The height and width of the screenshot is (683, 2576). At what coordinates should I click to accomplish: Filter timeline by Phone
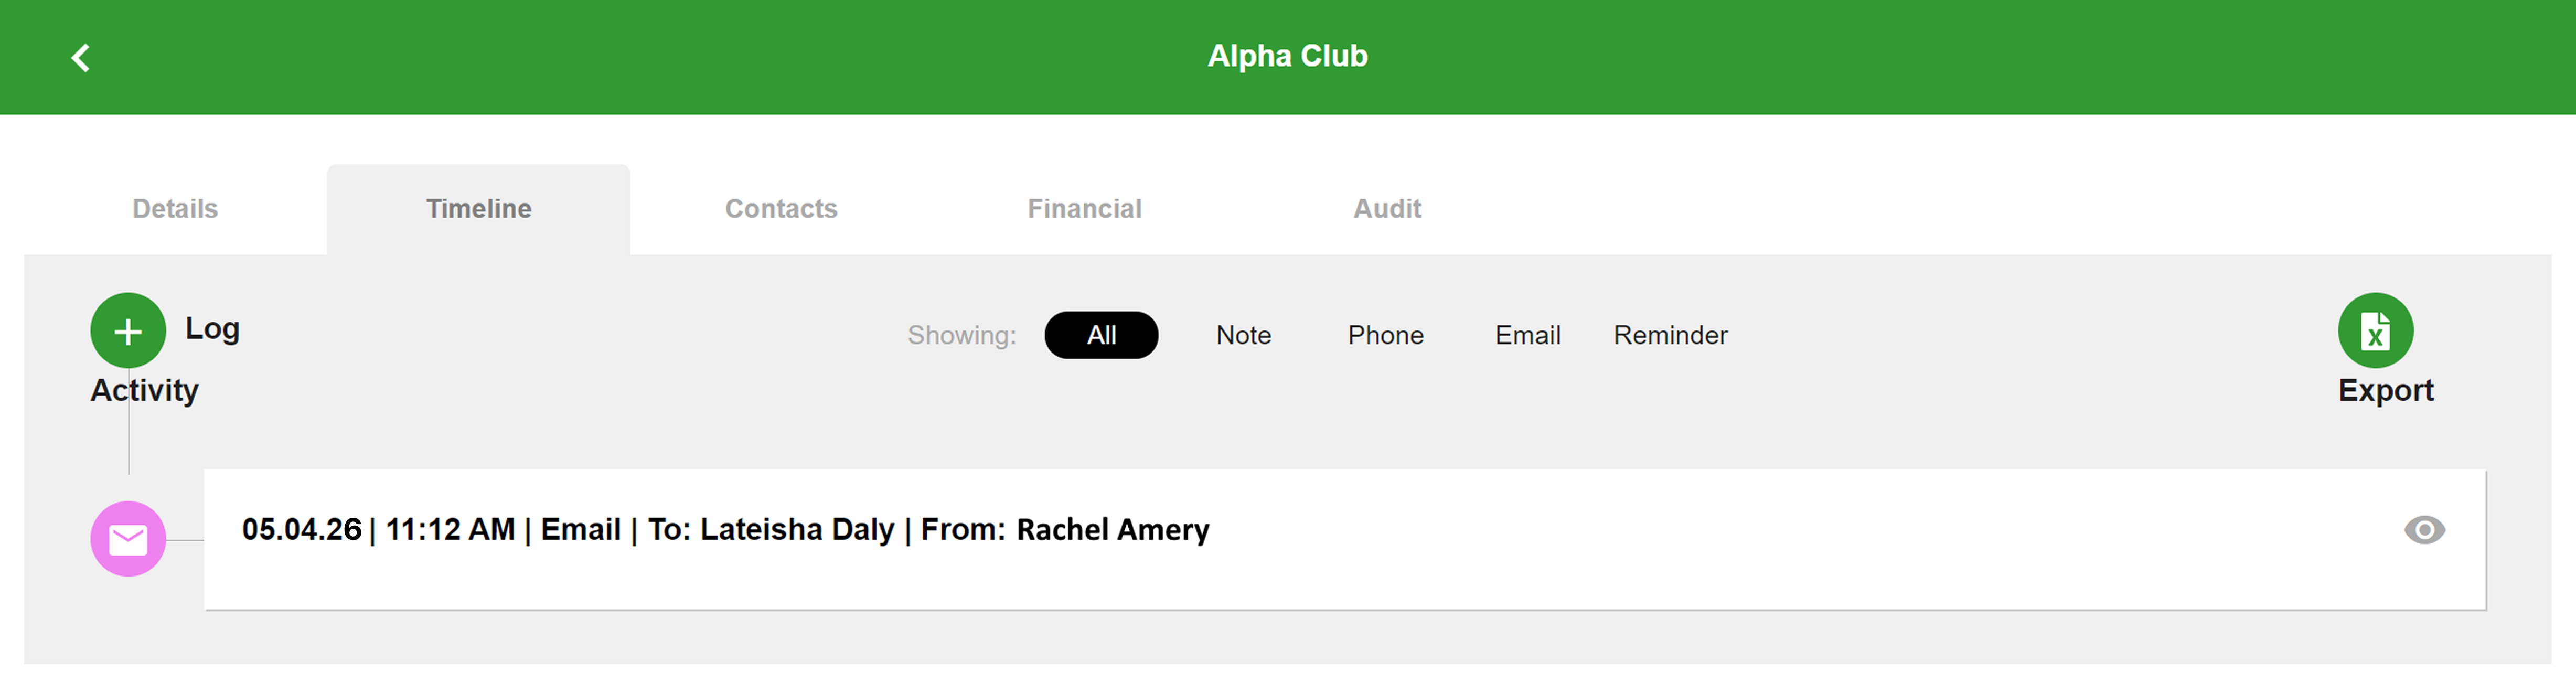coord(1385,335)
